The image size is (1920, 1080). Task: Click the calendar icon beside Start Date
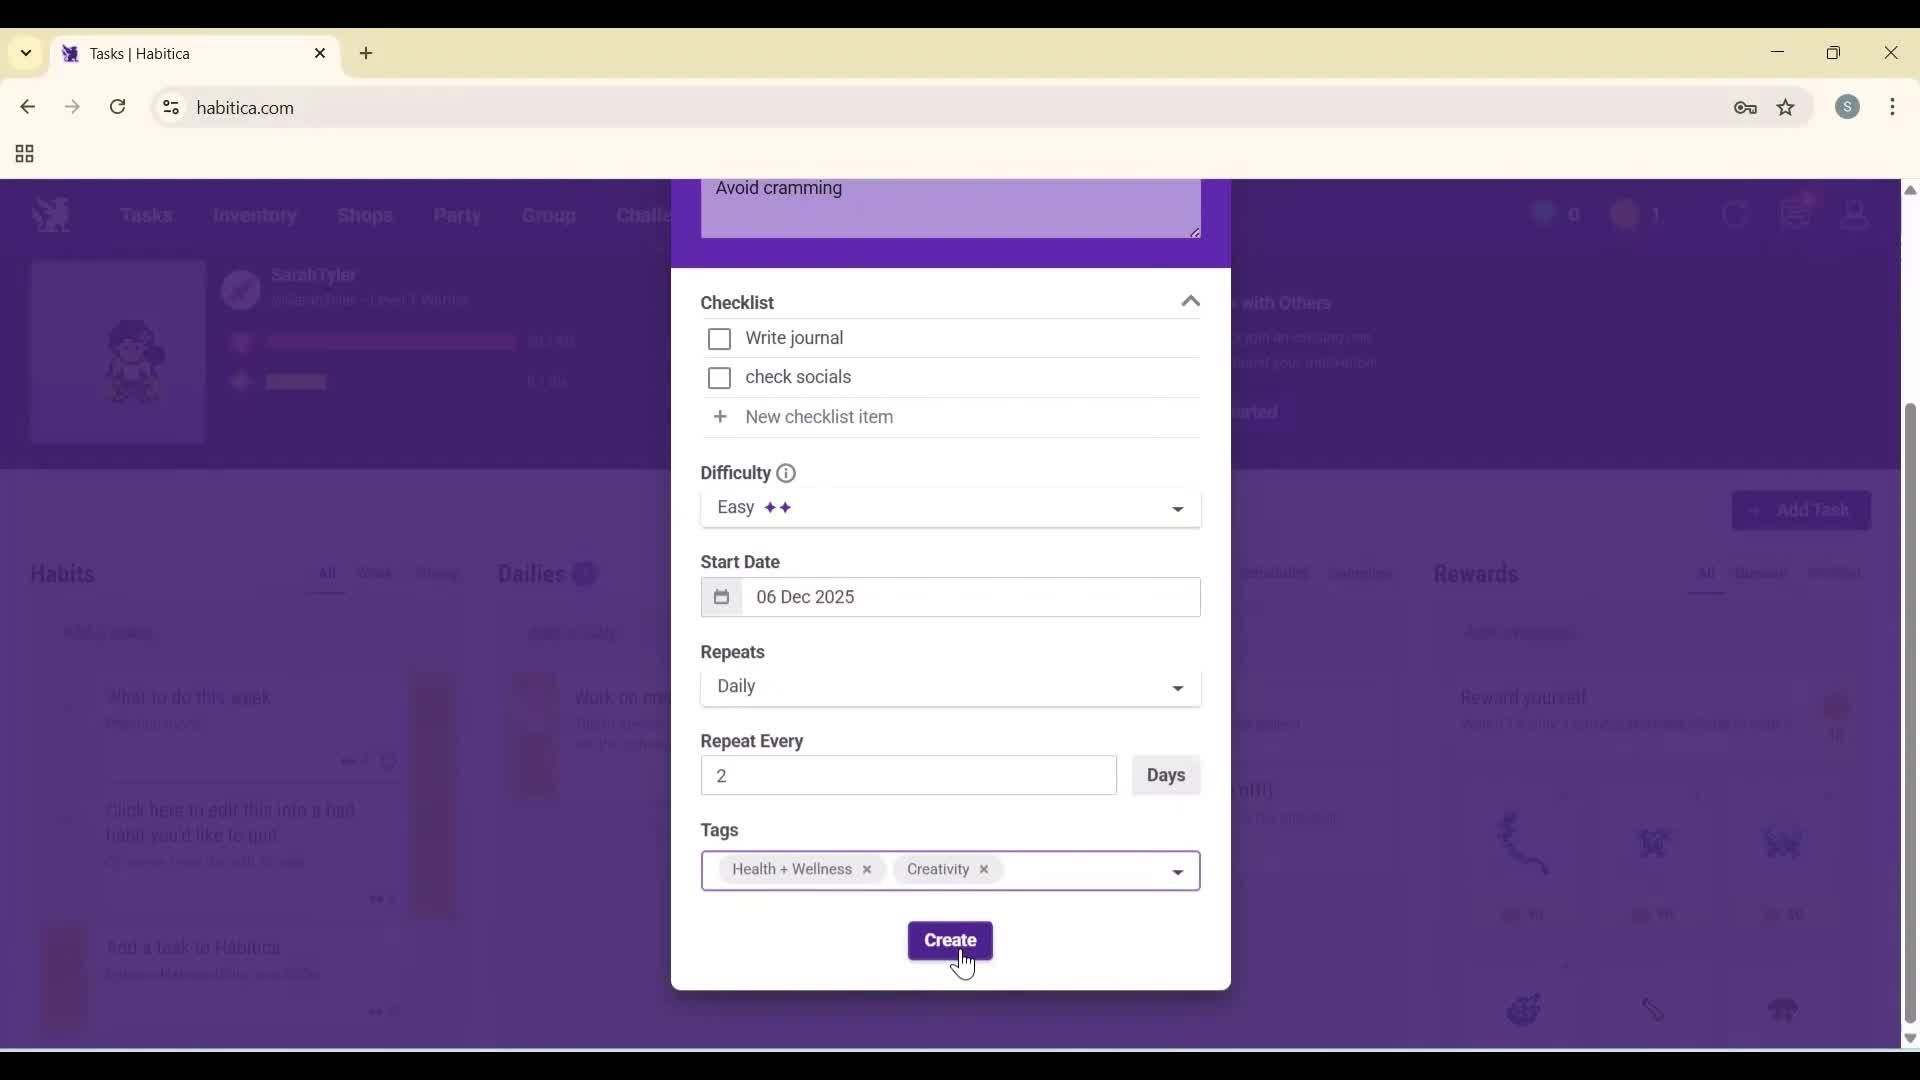coord(722,597)
